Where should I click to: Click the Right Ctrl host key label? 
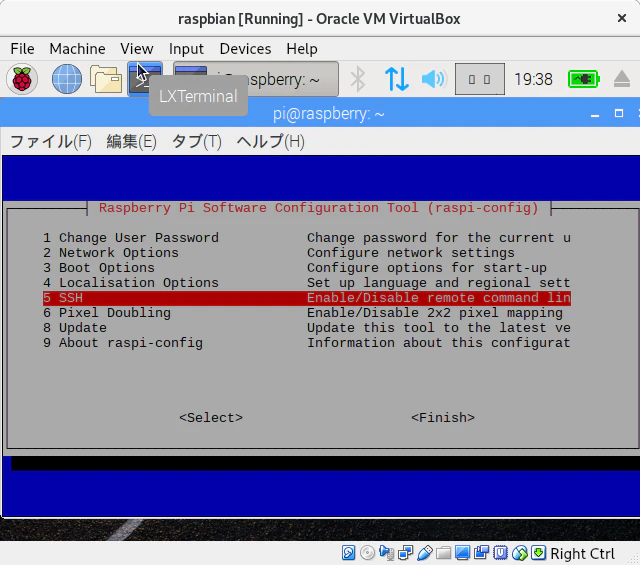(x=582, y=554)
